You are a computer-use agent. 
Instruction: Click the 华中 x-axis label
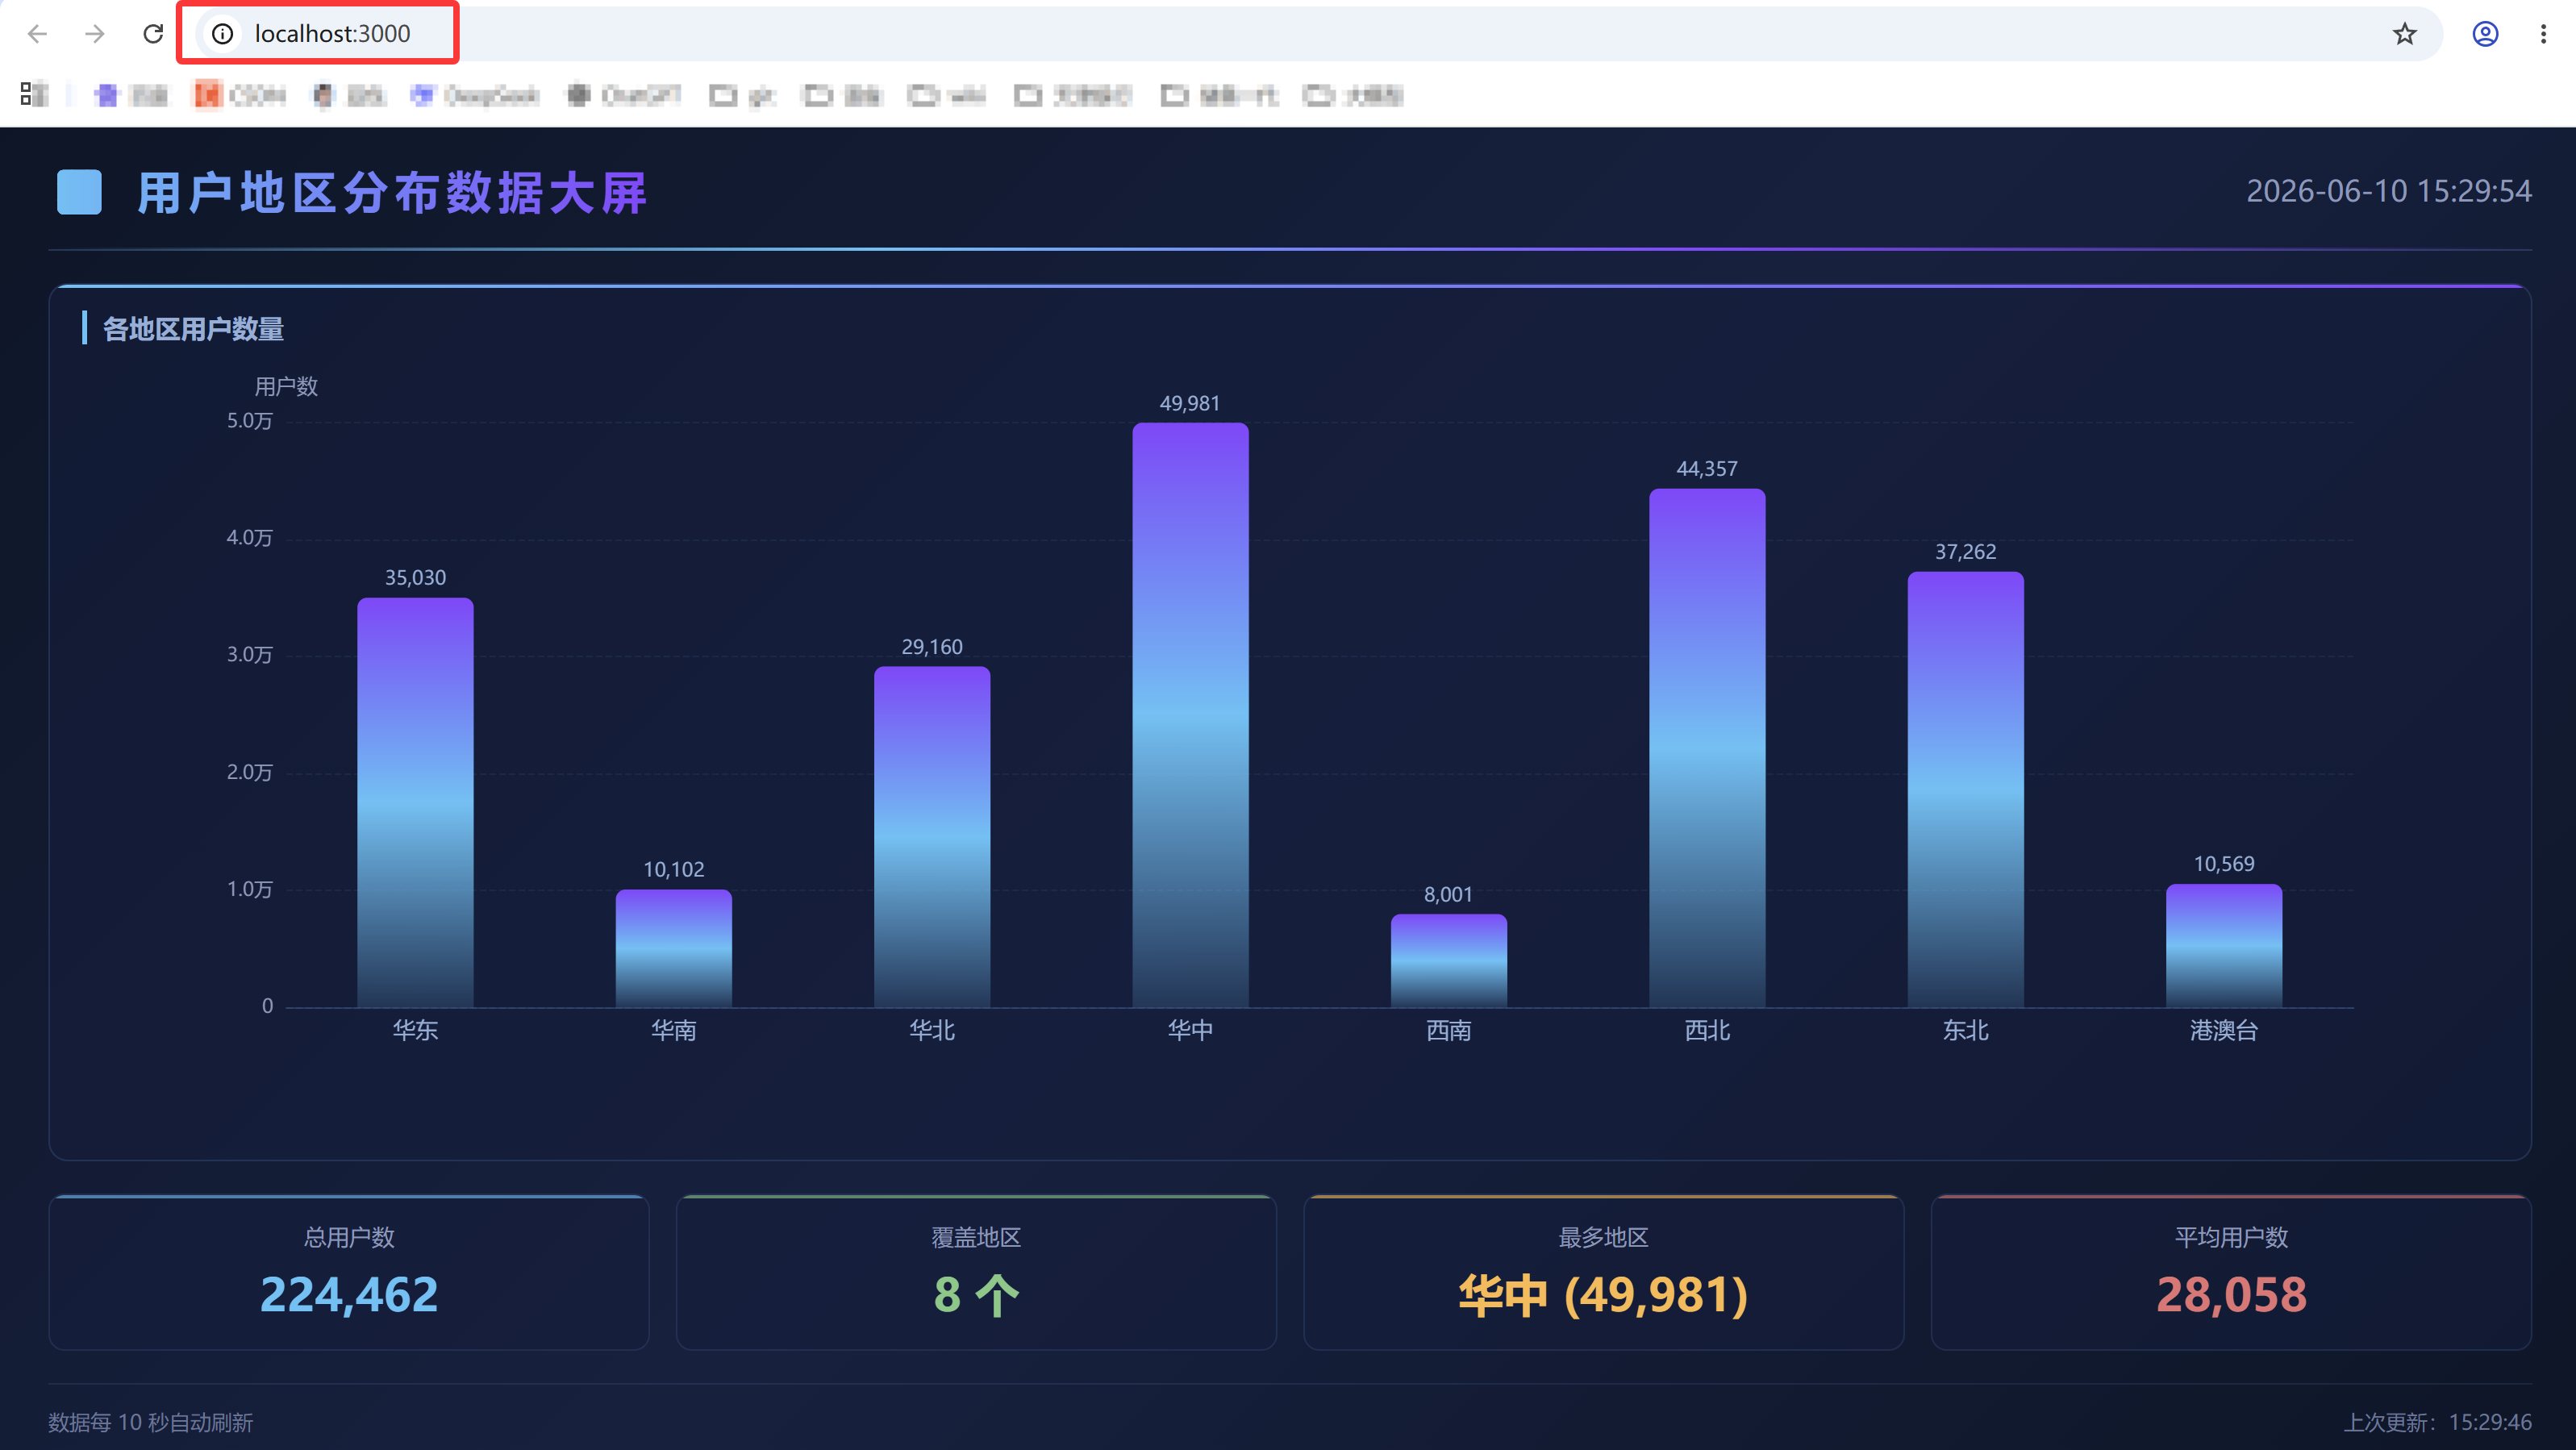click(1190, 1030)
